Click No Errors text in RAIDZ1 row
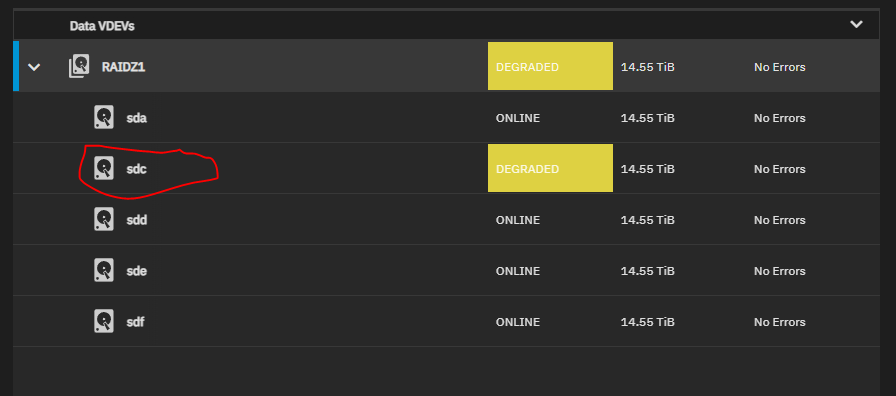Image resolution: width=896 pixels, height=396 pixels. [779, 67]
